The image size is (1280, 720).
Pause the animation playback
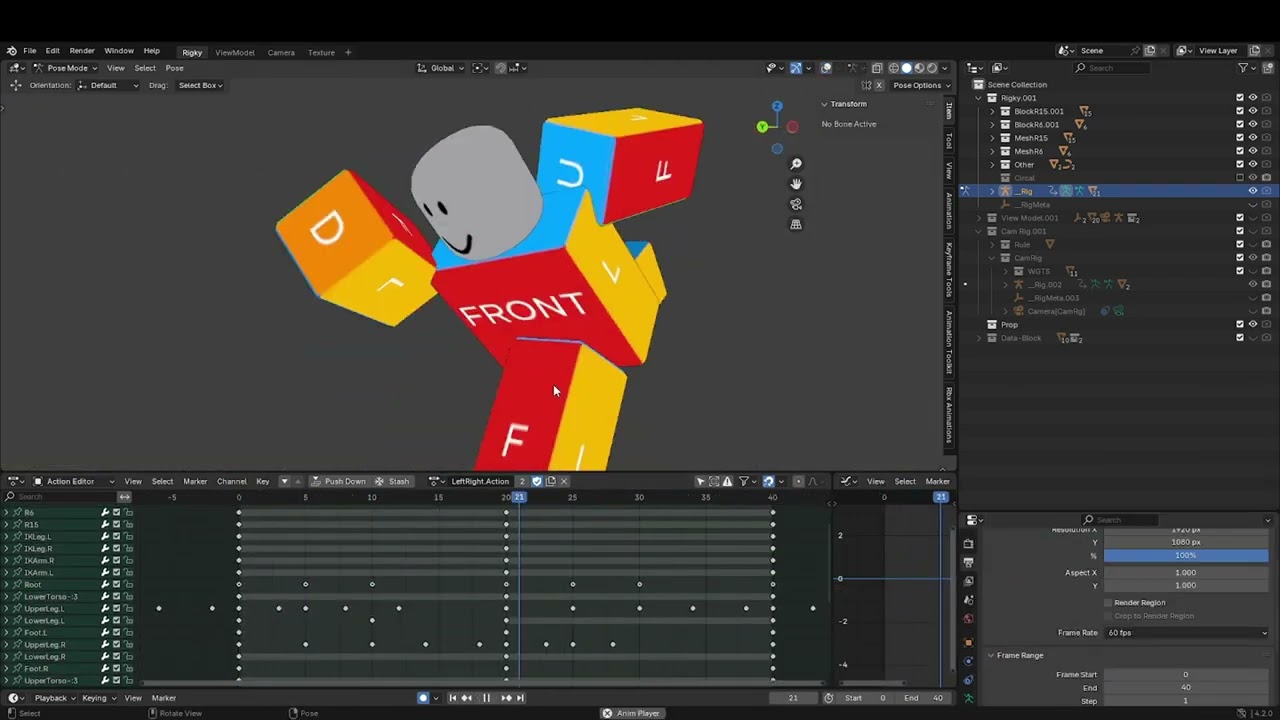pos(486,698)
